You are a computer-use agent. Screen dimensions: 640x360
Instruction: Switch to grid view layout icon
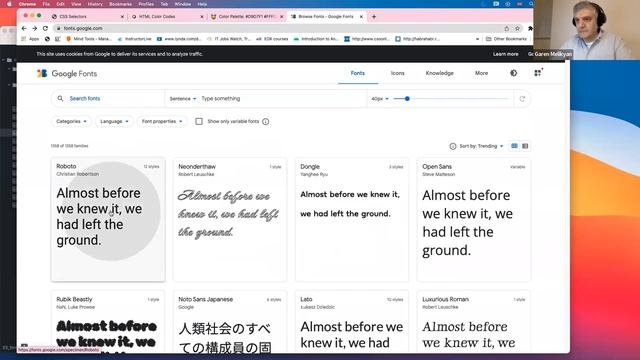pos(514,146)
